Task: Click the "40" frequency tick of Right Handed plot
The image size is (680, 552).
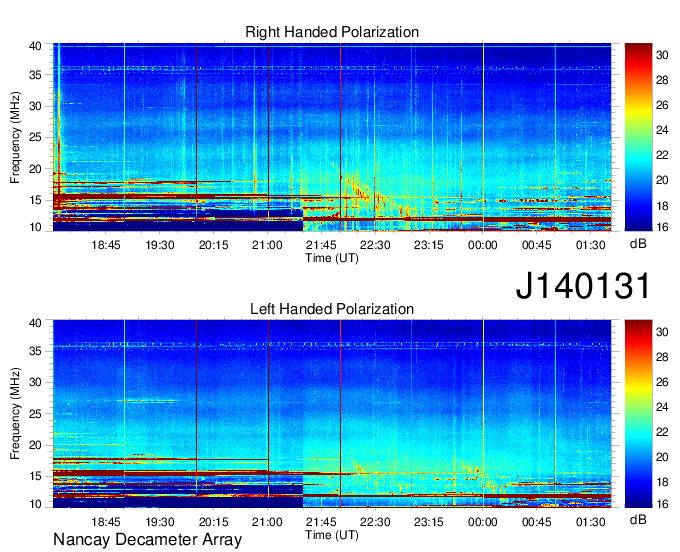Action: pos(35,46)
